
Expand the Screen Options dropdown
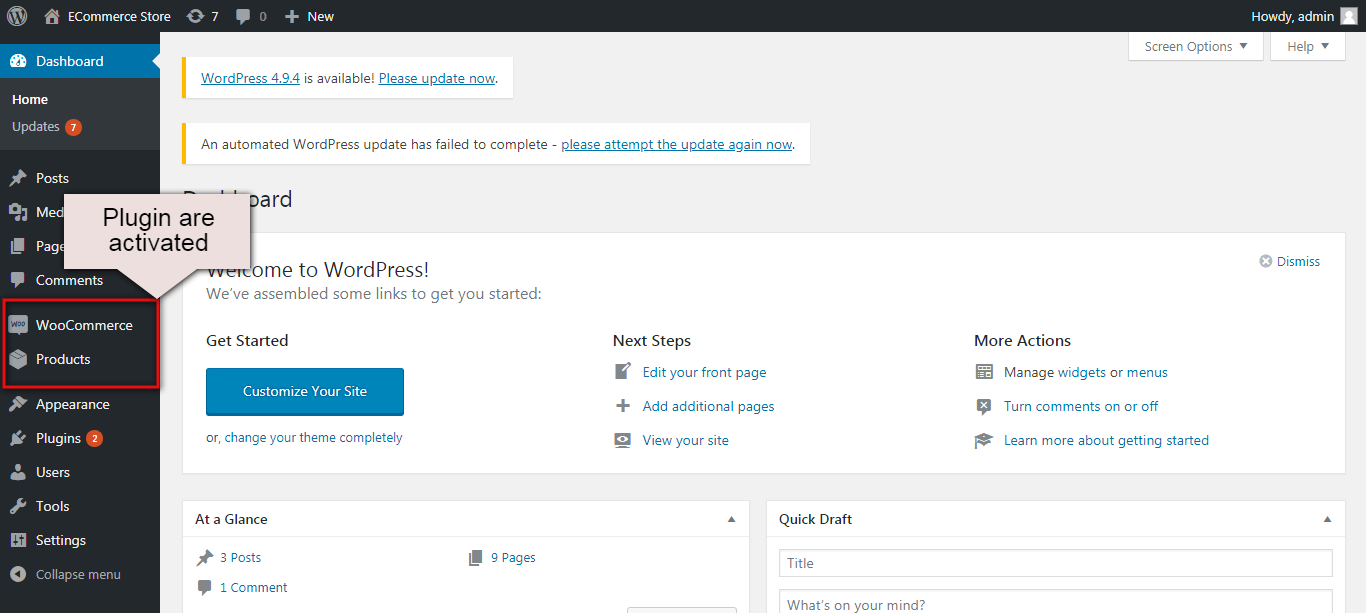(x=1195, y=46)
